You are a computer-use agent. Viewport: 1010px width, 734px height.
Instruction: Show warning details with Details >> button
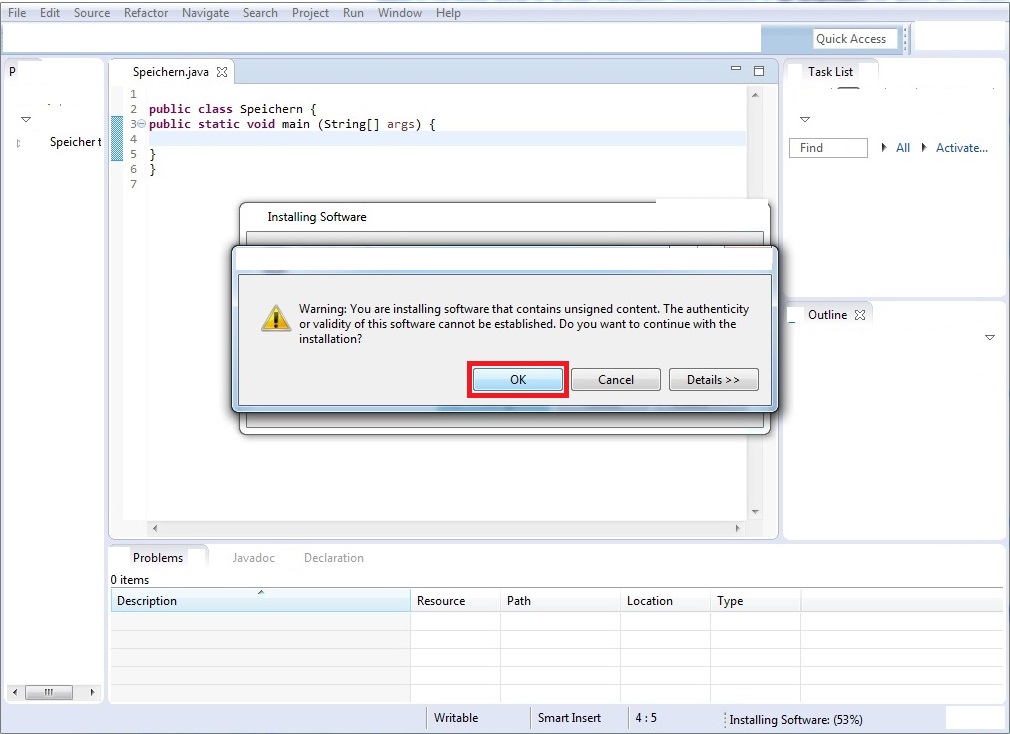coord(713,380)
